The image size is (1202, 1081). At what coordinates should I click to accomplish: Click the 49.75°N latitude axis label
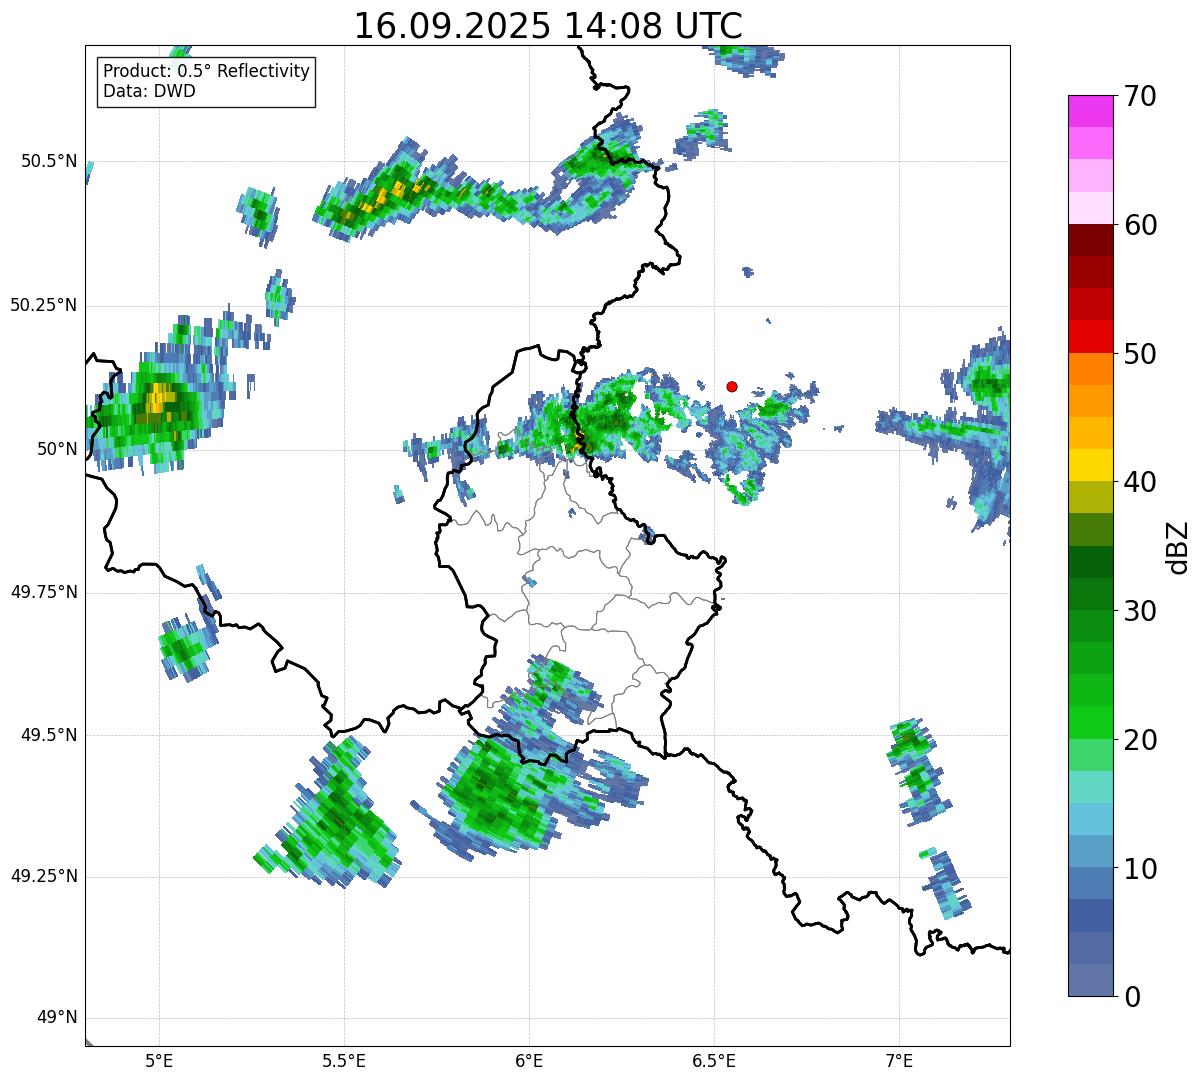click(x=44, y=592)
